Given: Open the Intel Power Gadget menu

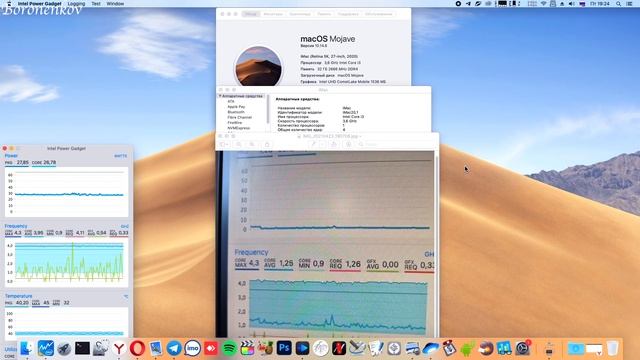Looking at the screenshot, I should point(39,4).
